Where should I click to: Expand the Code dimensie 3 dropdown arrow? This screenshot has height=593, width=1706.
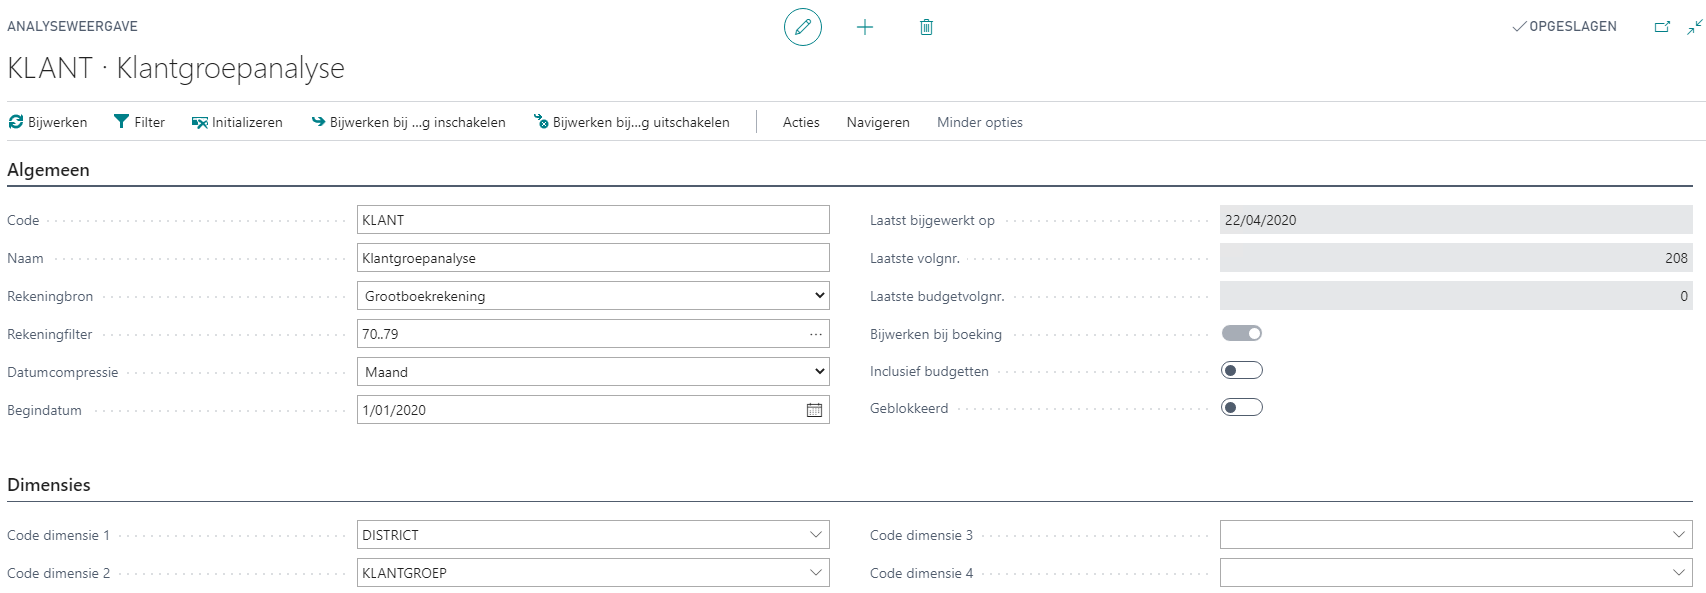tap(1679, 535)
